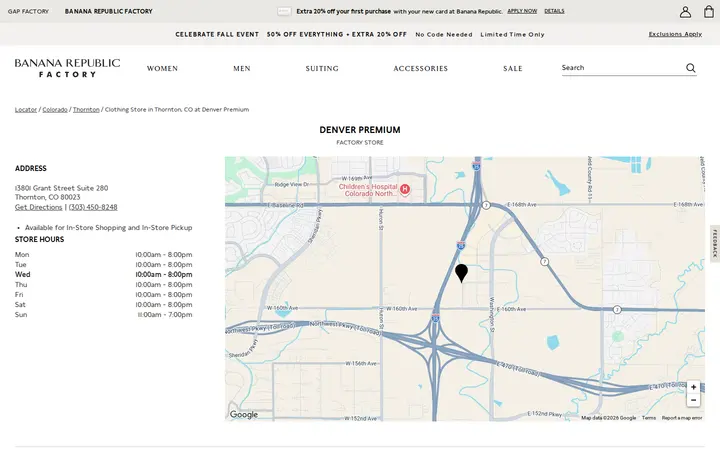
Task: Go to Locator breadcrumb
Action: pyautogui.click(x=26, y=109)
